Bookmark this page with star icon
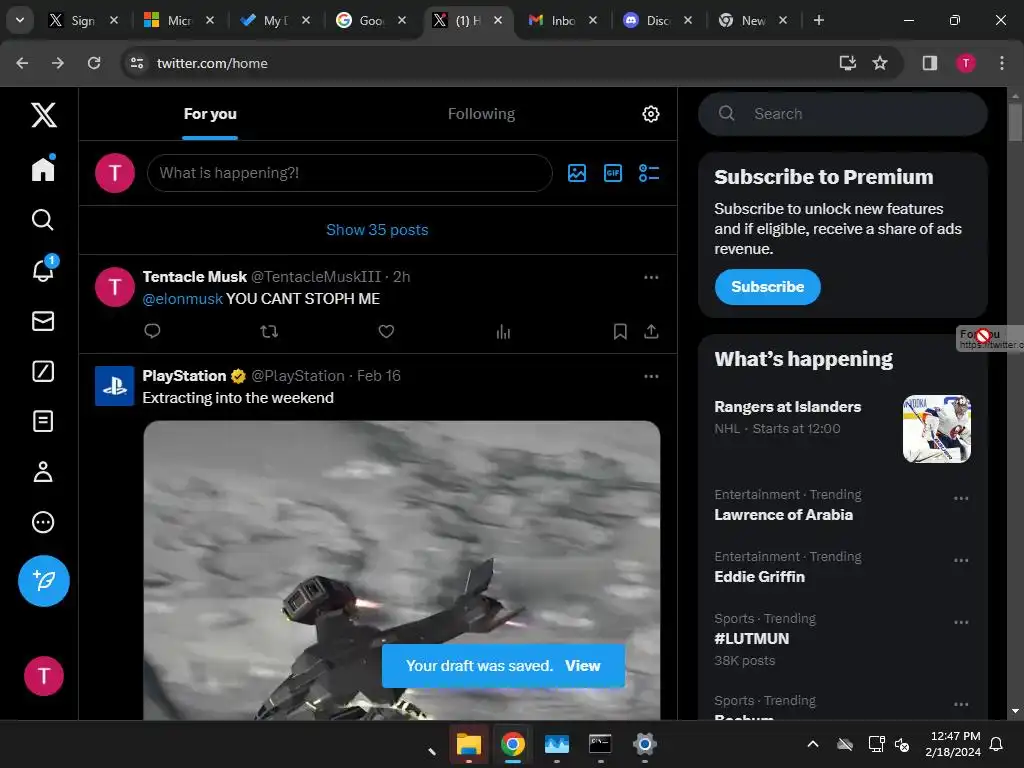This screenshot has width=1024, height=768. click(x=880, y=63)
